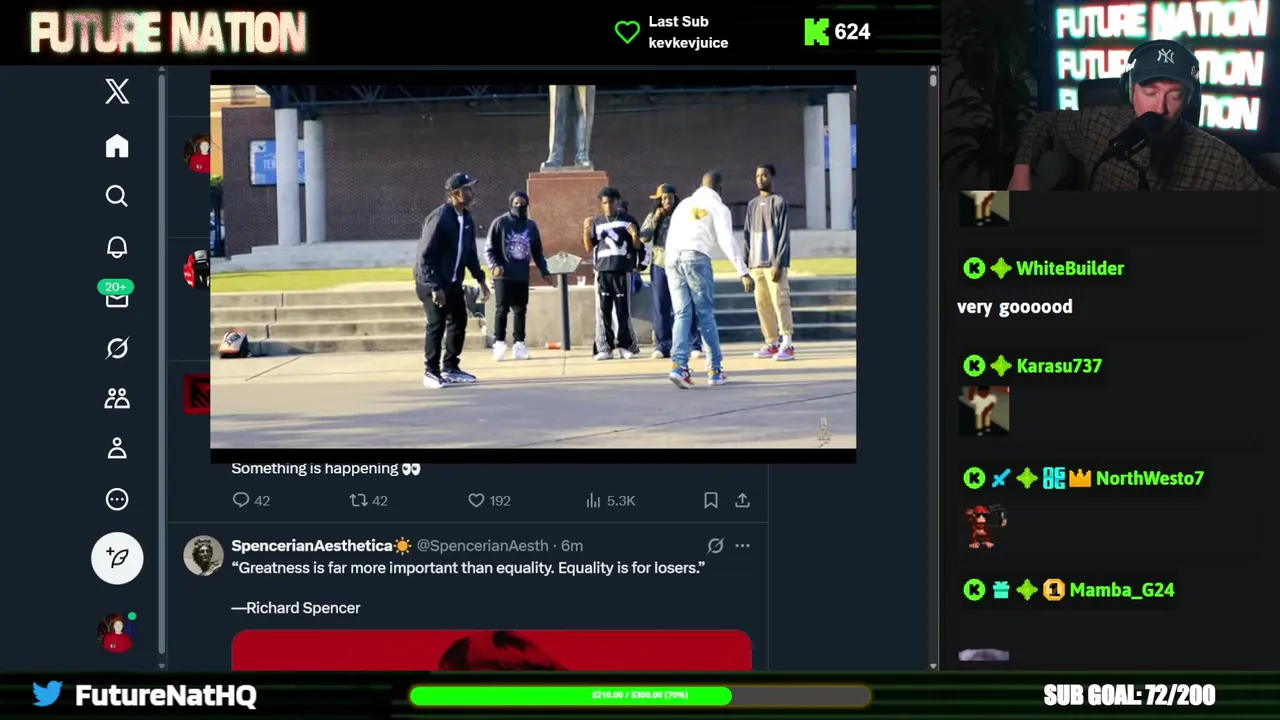Click Karasu737 username in chat
Viewport: 1280px width, 720px height.
pos(1059,366)
